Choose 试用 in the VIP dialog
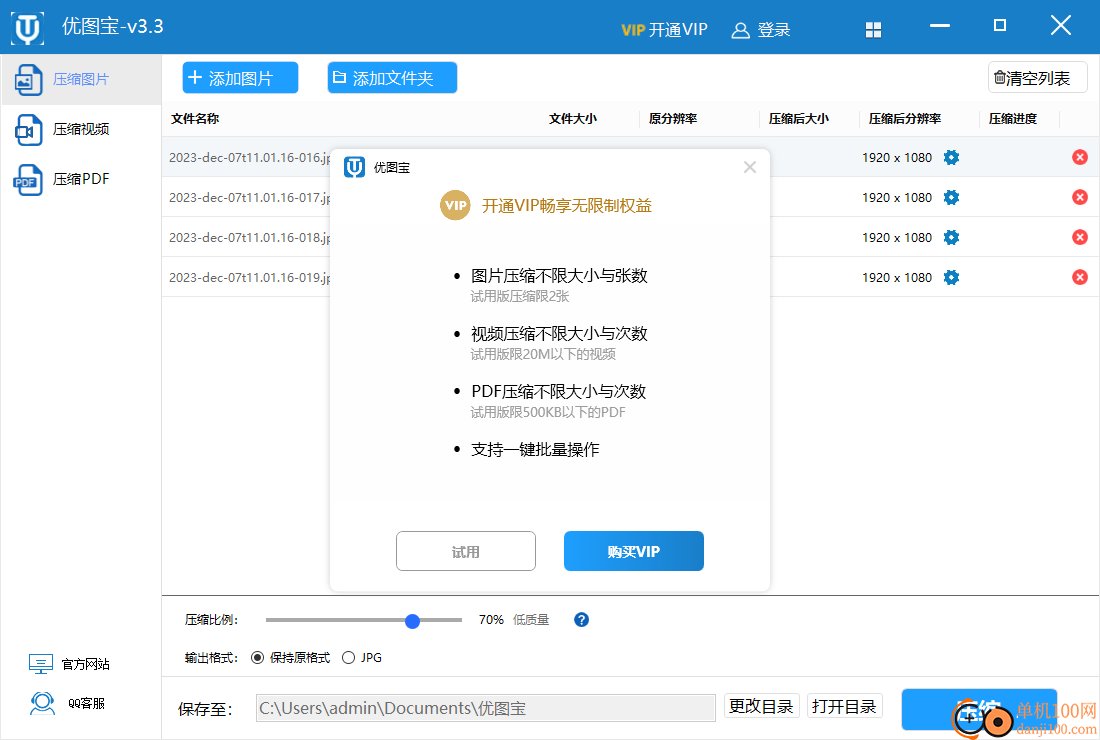Image resolution: width=1100 pixels, height=740 pixels. click(x=466, y=551)
